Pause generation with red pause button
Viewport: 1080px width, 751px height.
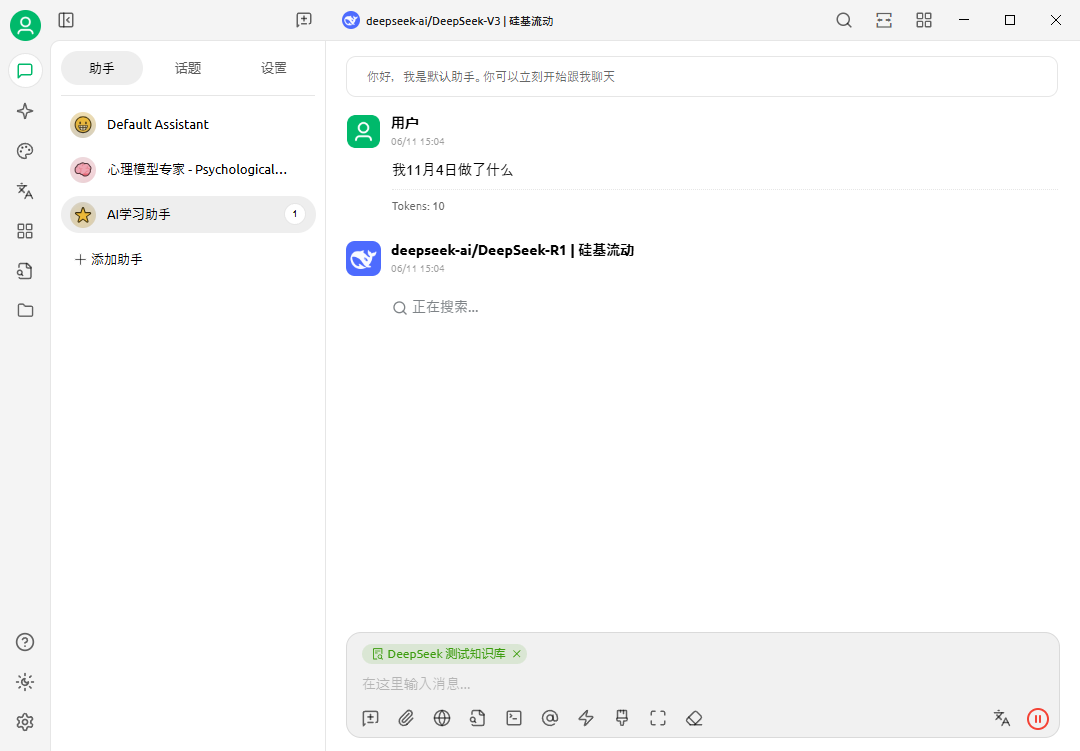click(1037, 719)
